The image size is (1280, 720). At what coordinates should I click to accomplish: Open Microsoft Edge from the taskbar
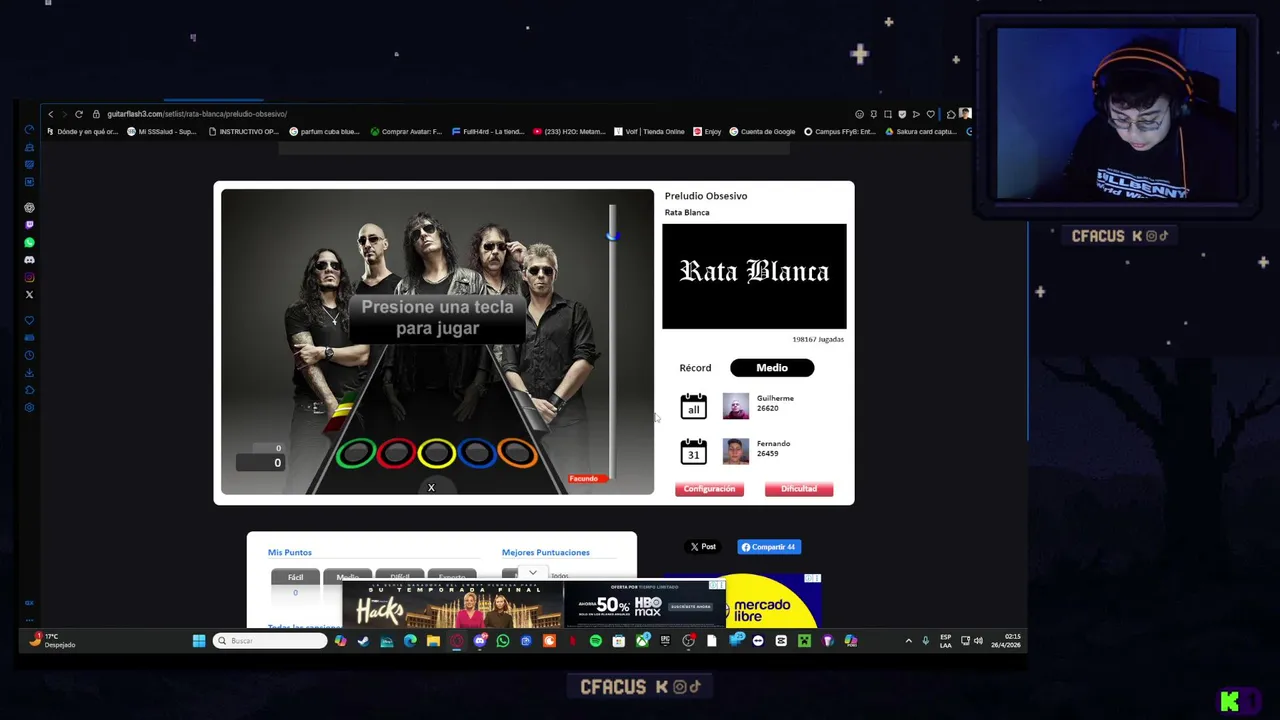click(x=410, y=641)
